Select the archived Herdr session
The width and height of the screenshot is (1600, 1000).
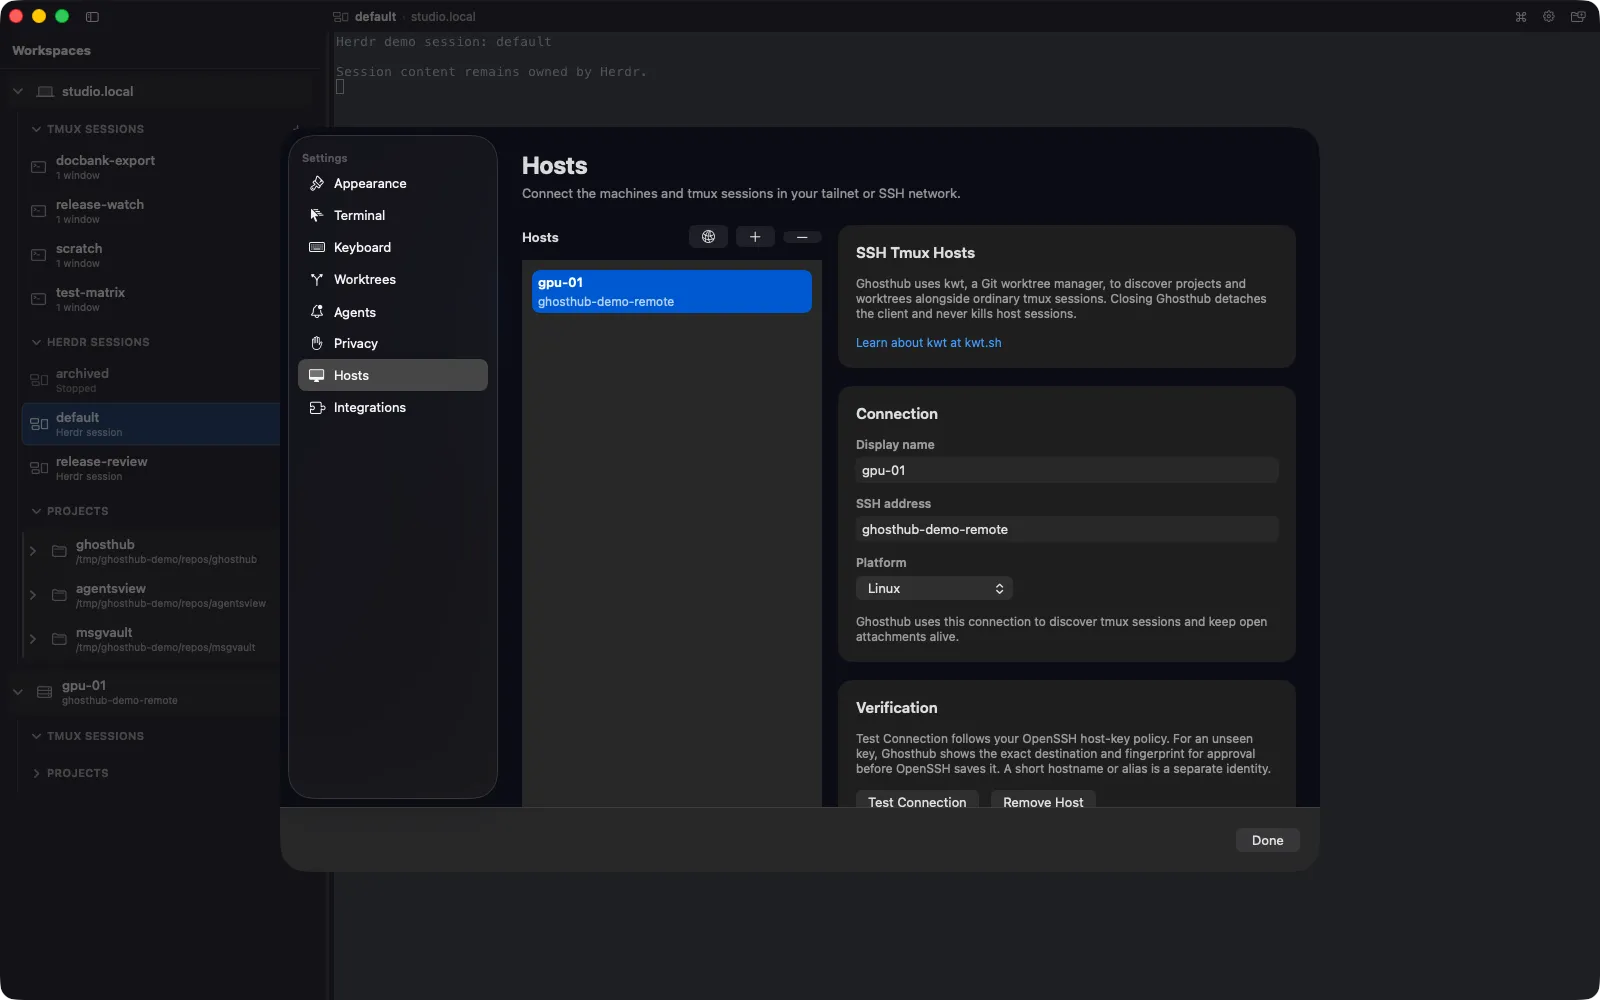(x=150, y=380)
